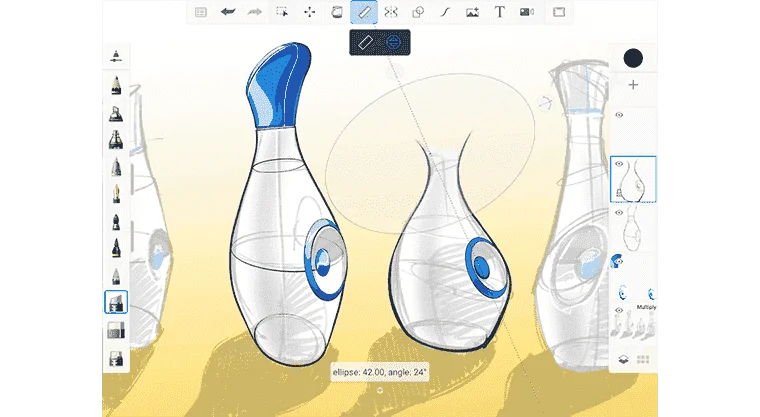This screenshot has height=417, width=760.
Task: Select the highlighted flat brush in palette
Action: tap(116, 302)
